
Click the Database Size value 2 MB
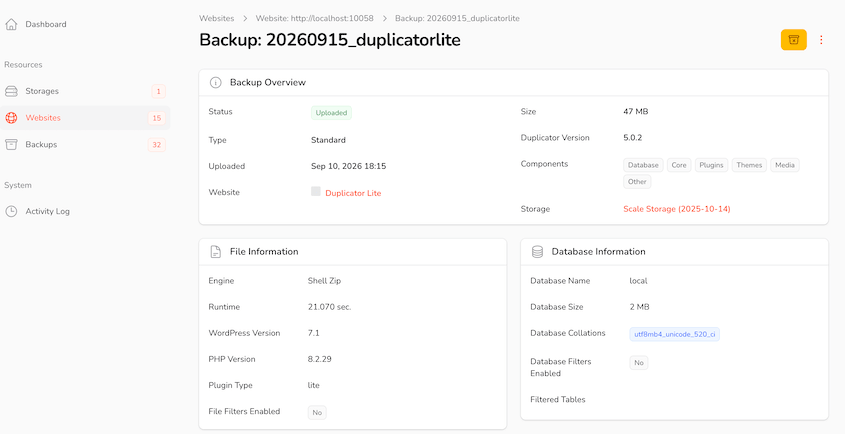[x=639, y=307]
